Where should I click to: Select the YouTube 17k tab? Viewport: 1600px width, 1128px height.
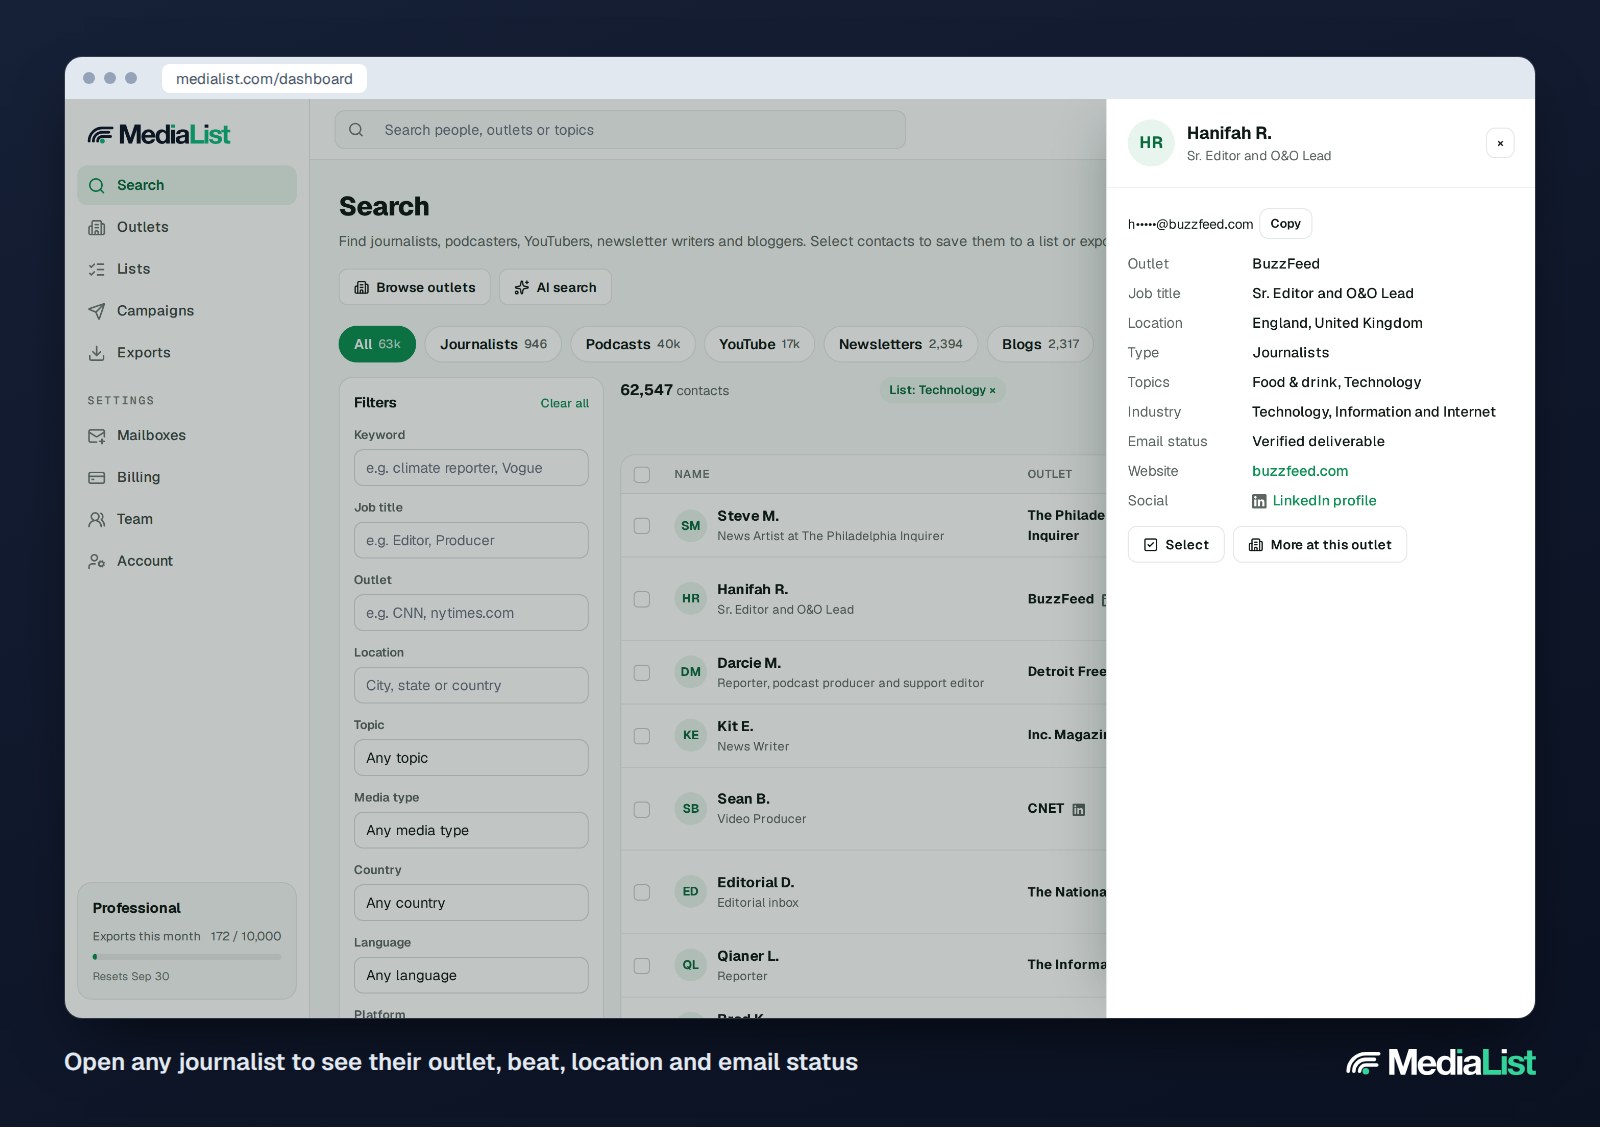pos(759,344)
